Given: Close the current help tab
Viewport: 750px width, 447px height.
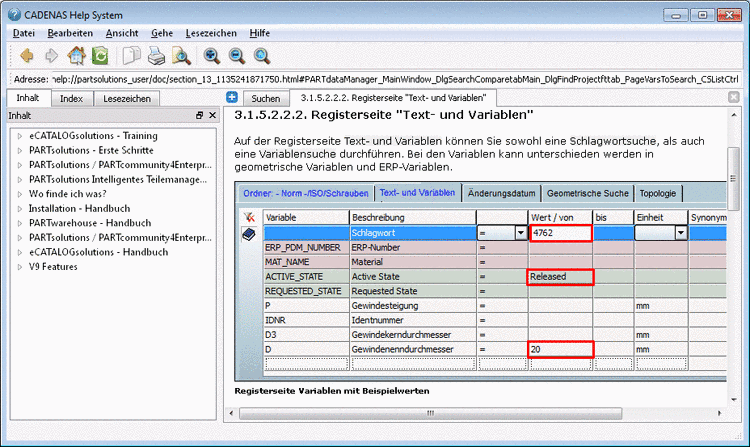Looking at the screenshot, I should [x=733, y=98].
